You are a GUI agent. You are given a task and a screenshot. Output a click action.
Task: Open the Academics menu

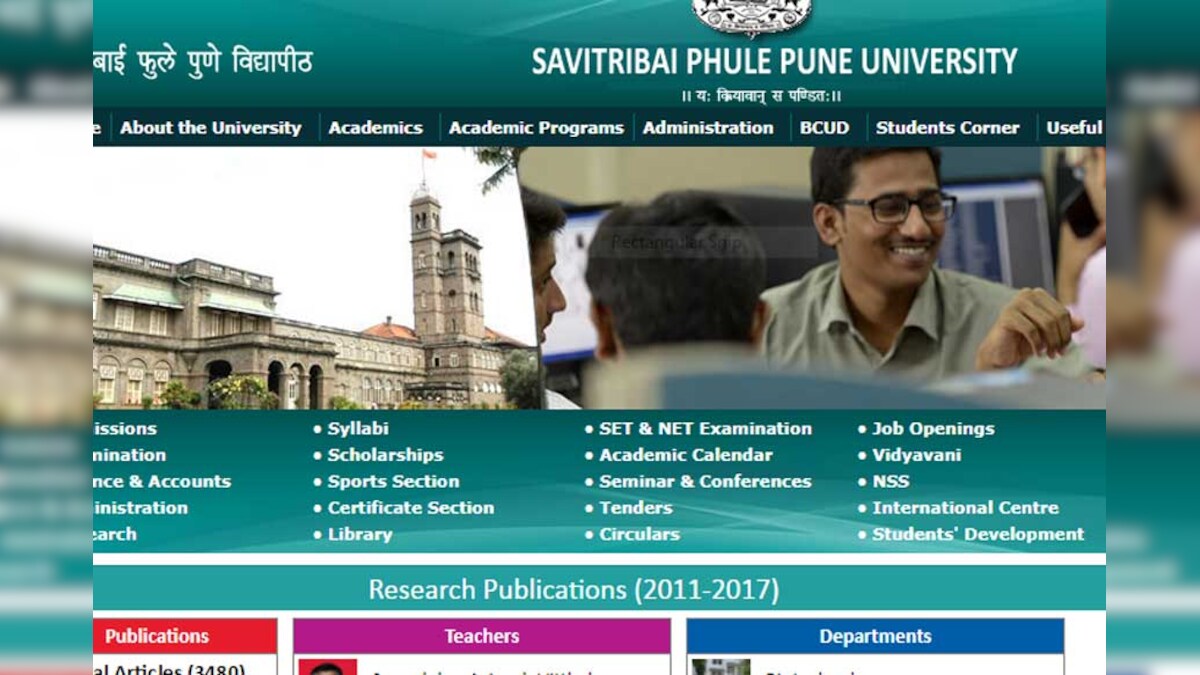(x=375, y=128)
